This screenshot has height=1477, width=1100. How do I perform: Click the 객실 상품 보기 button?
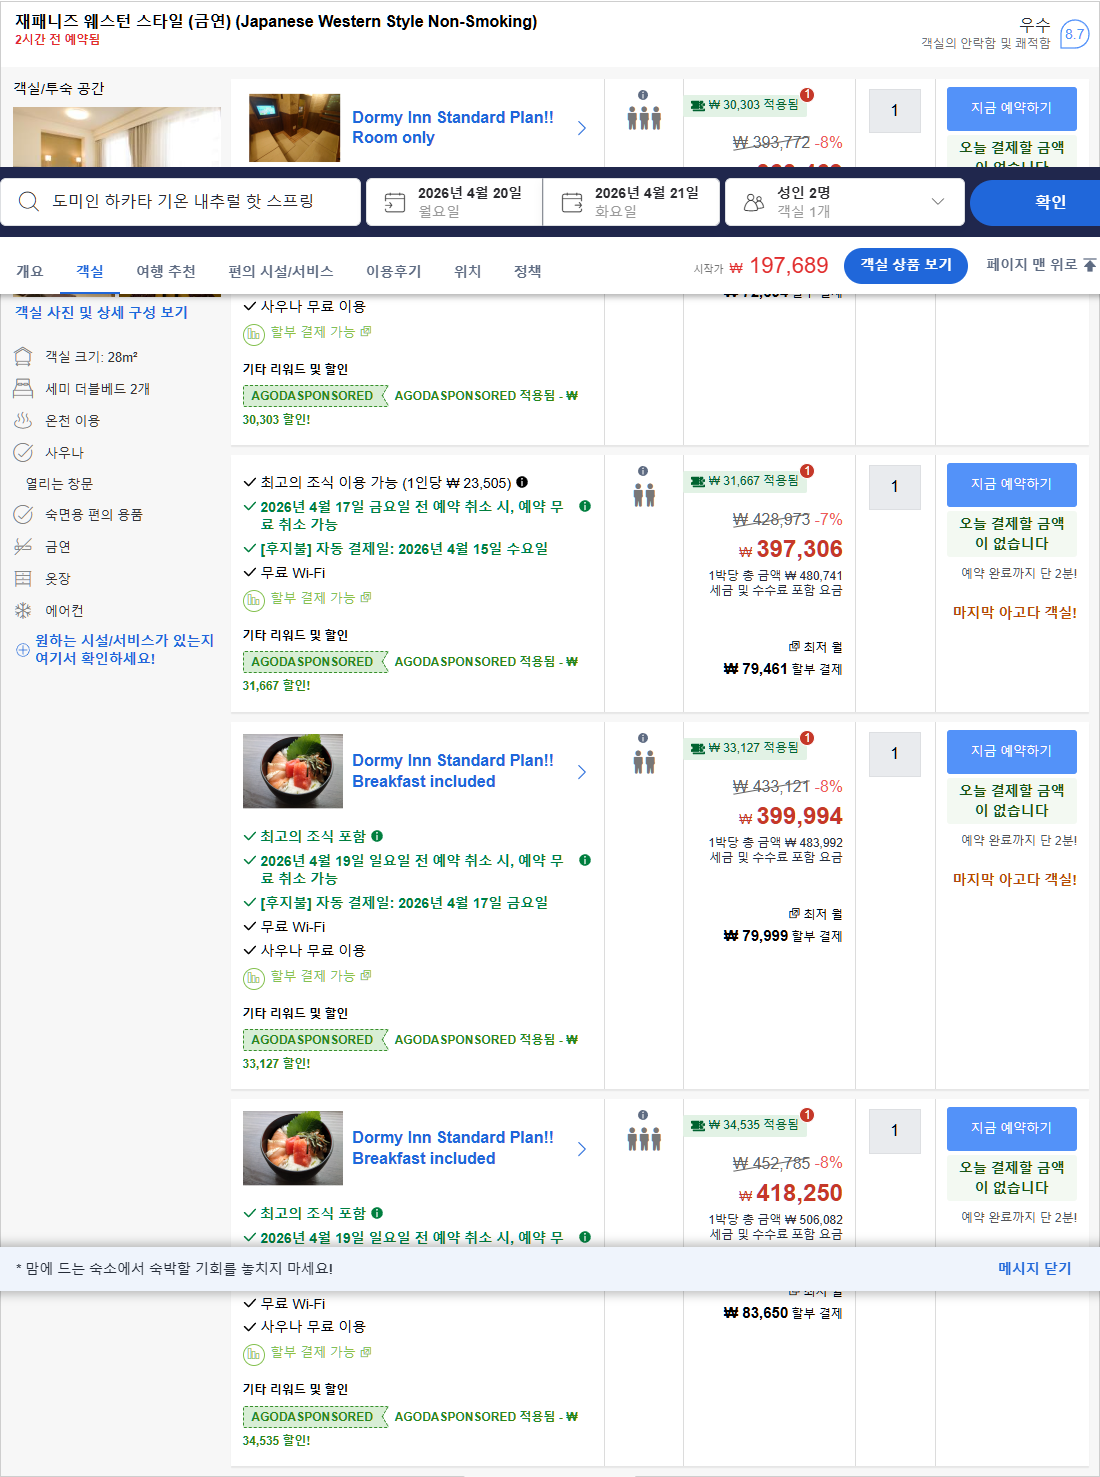click(905, 265)
